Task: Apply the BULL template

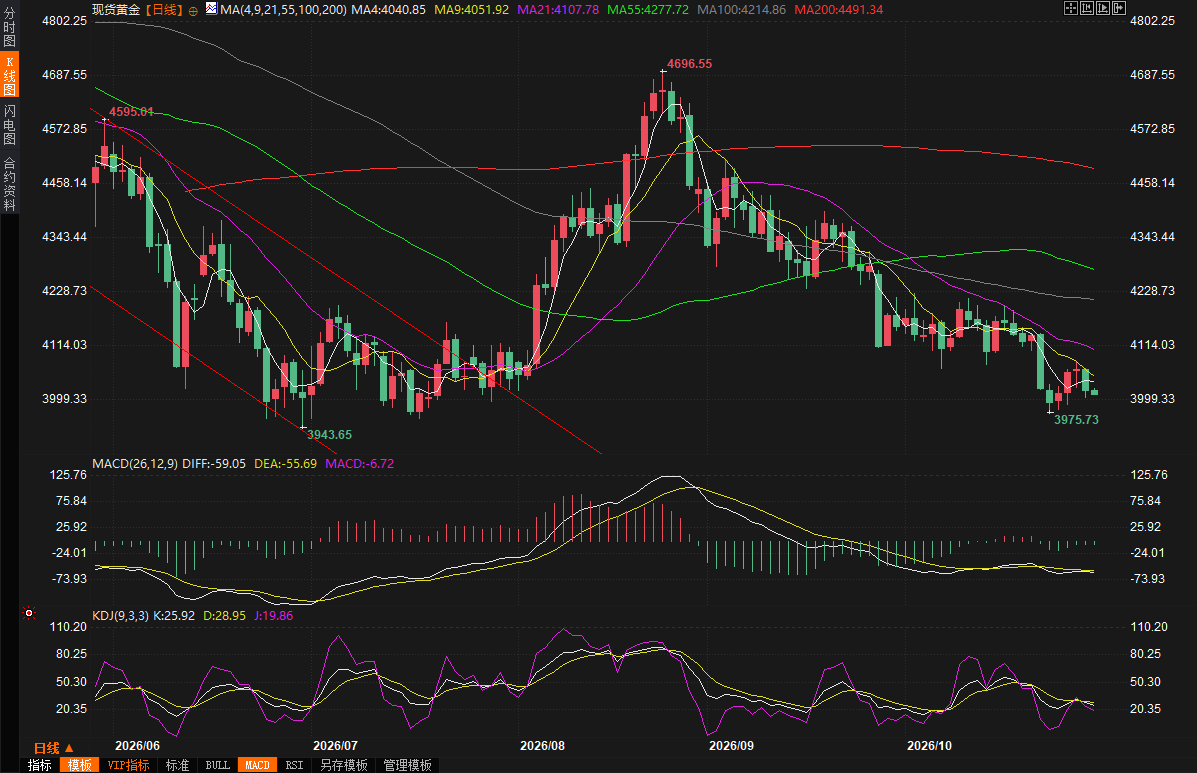Action: click(218, 765)
